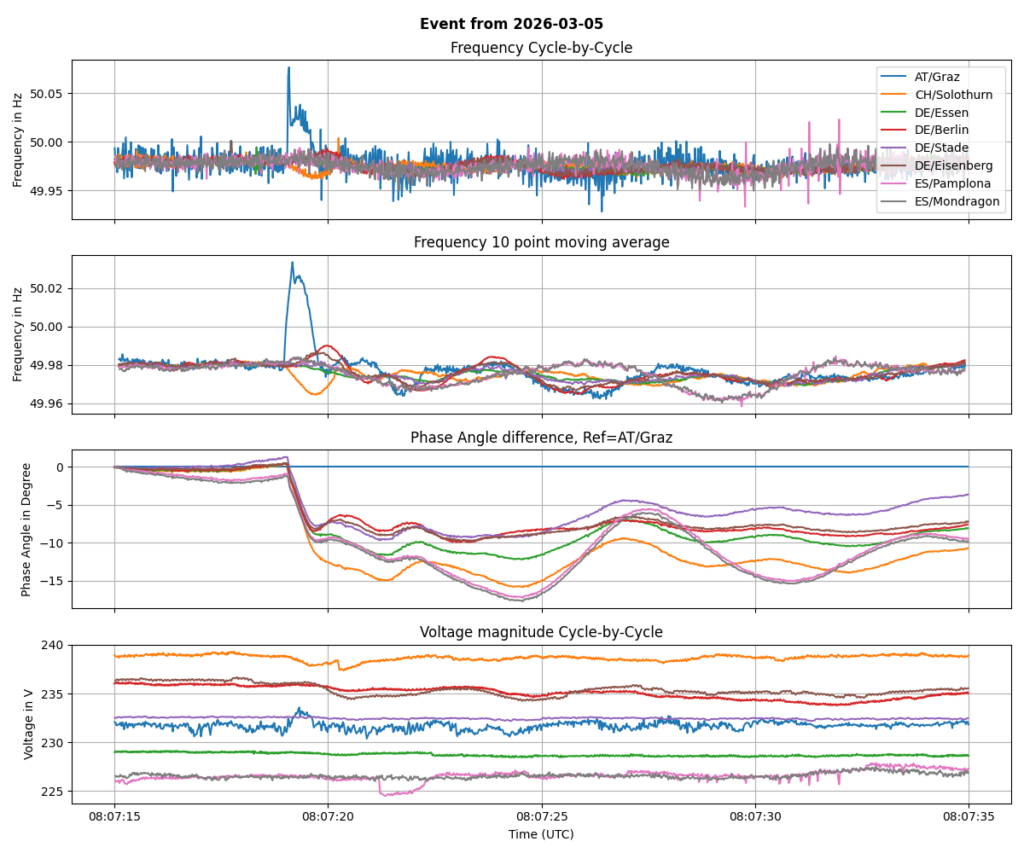Click the 'Event from 2026-03-05' figure title
Viewport: 1024px width, 853px height.
511,23
